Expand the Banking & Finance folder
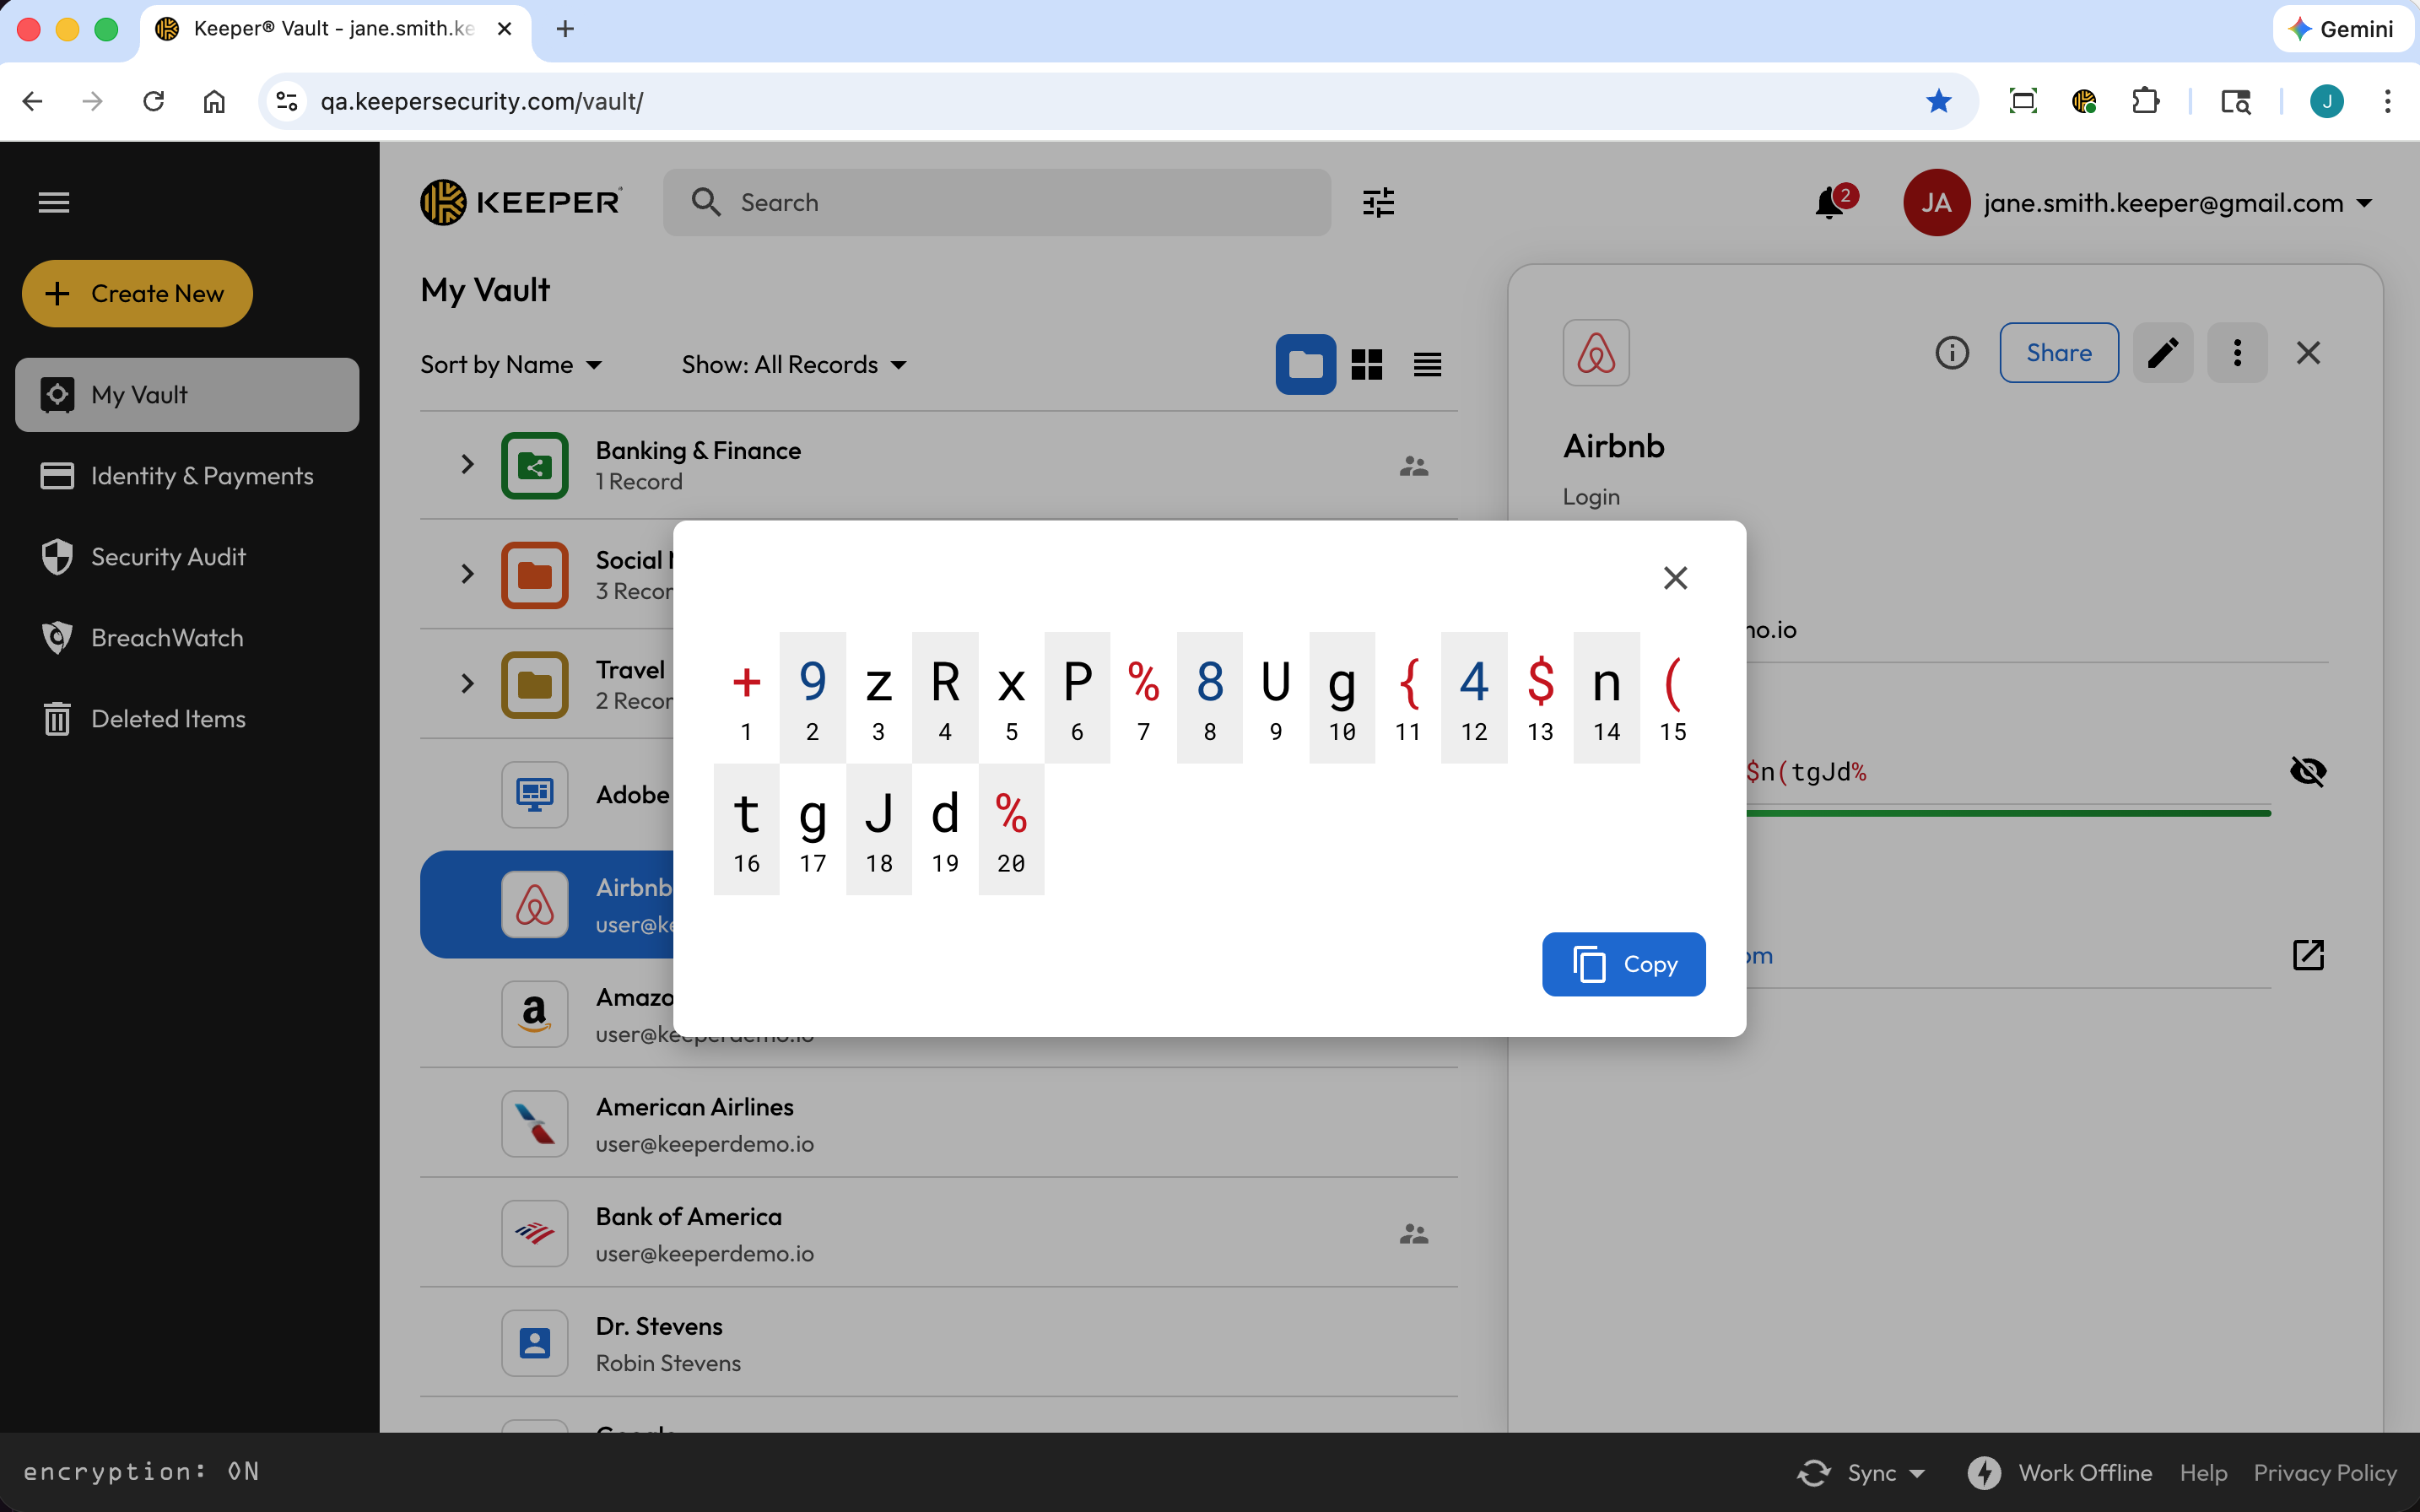The width and height of the screenshot is (2420, 1512). [x=467, y=465]
